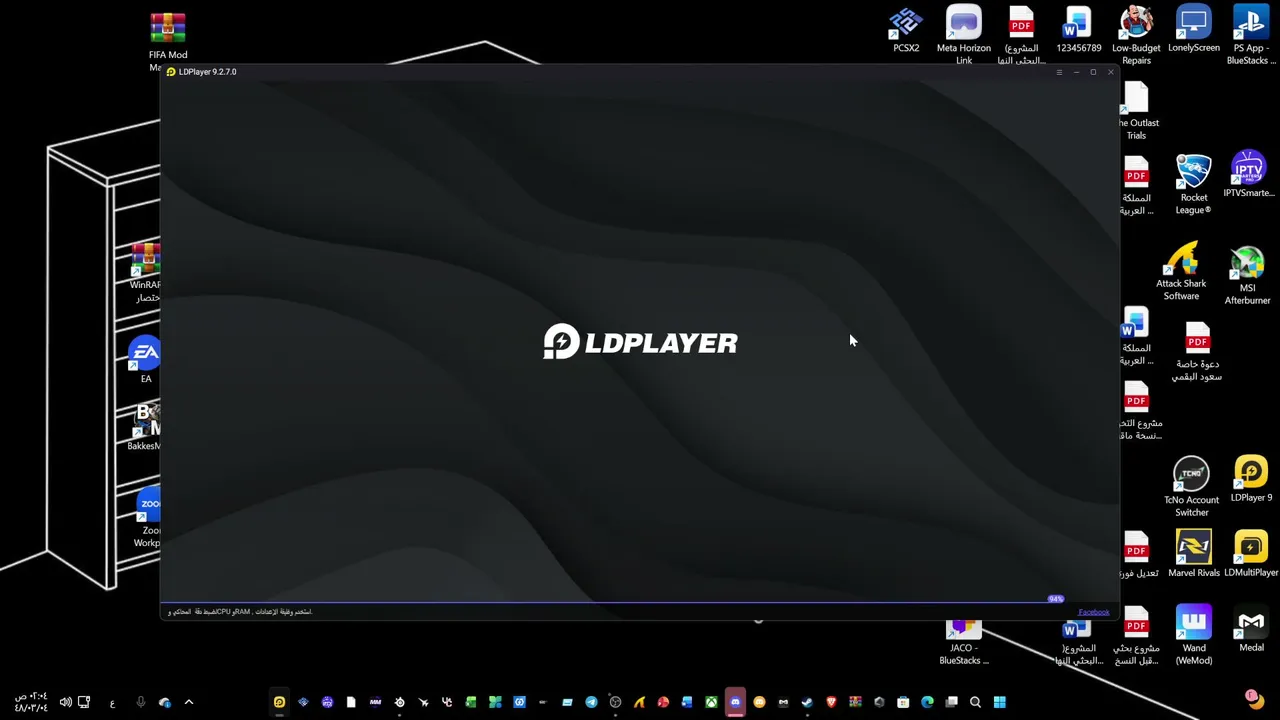Viewport: 1280px width, 720px height.
Task: Launch Medal from the desktop
Action: [1251, 630]
